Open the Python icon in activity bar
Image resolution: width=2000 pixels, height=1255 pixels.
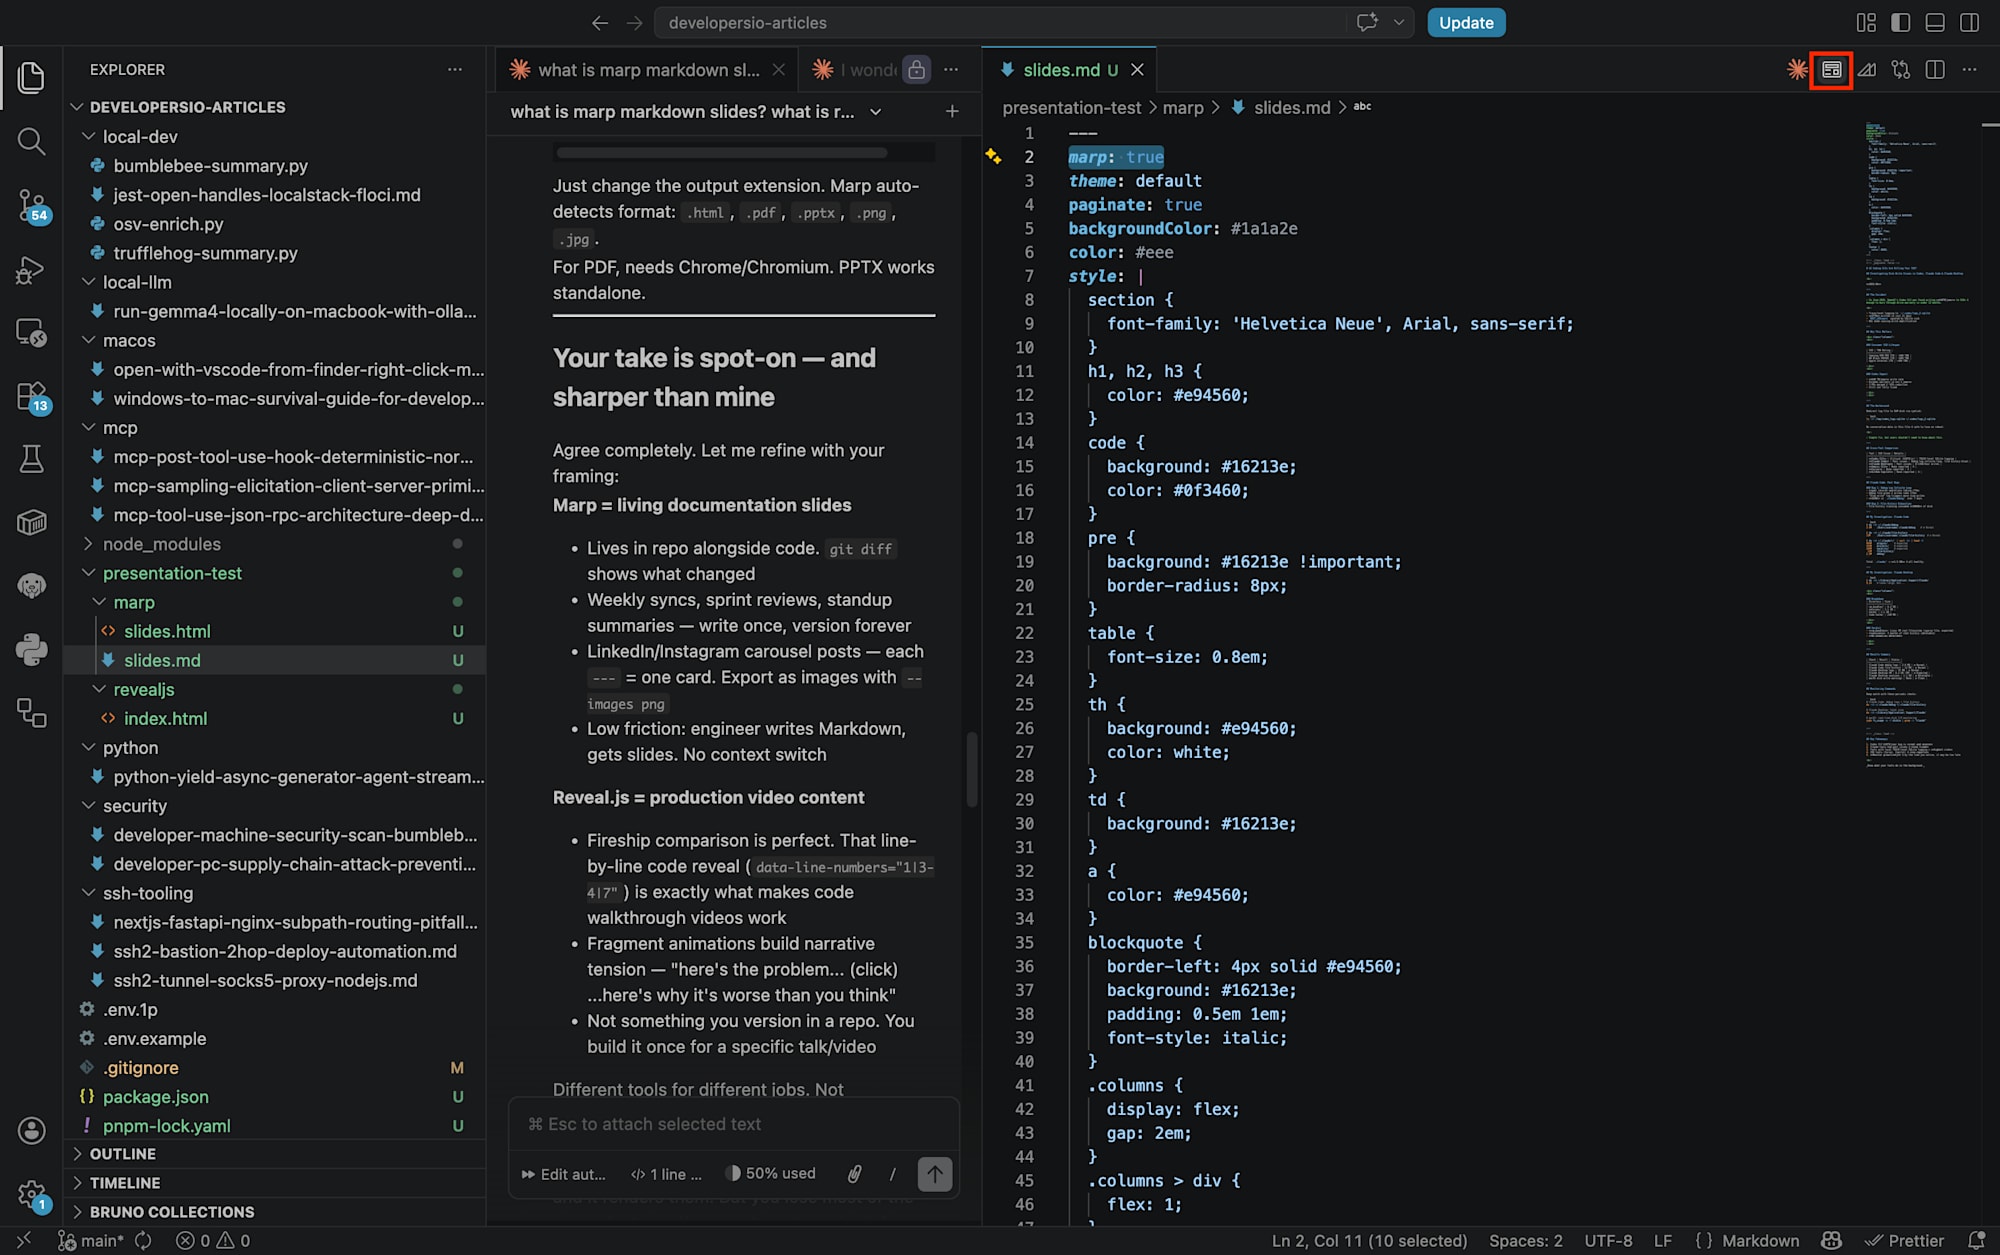31,650
